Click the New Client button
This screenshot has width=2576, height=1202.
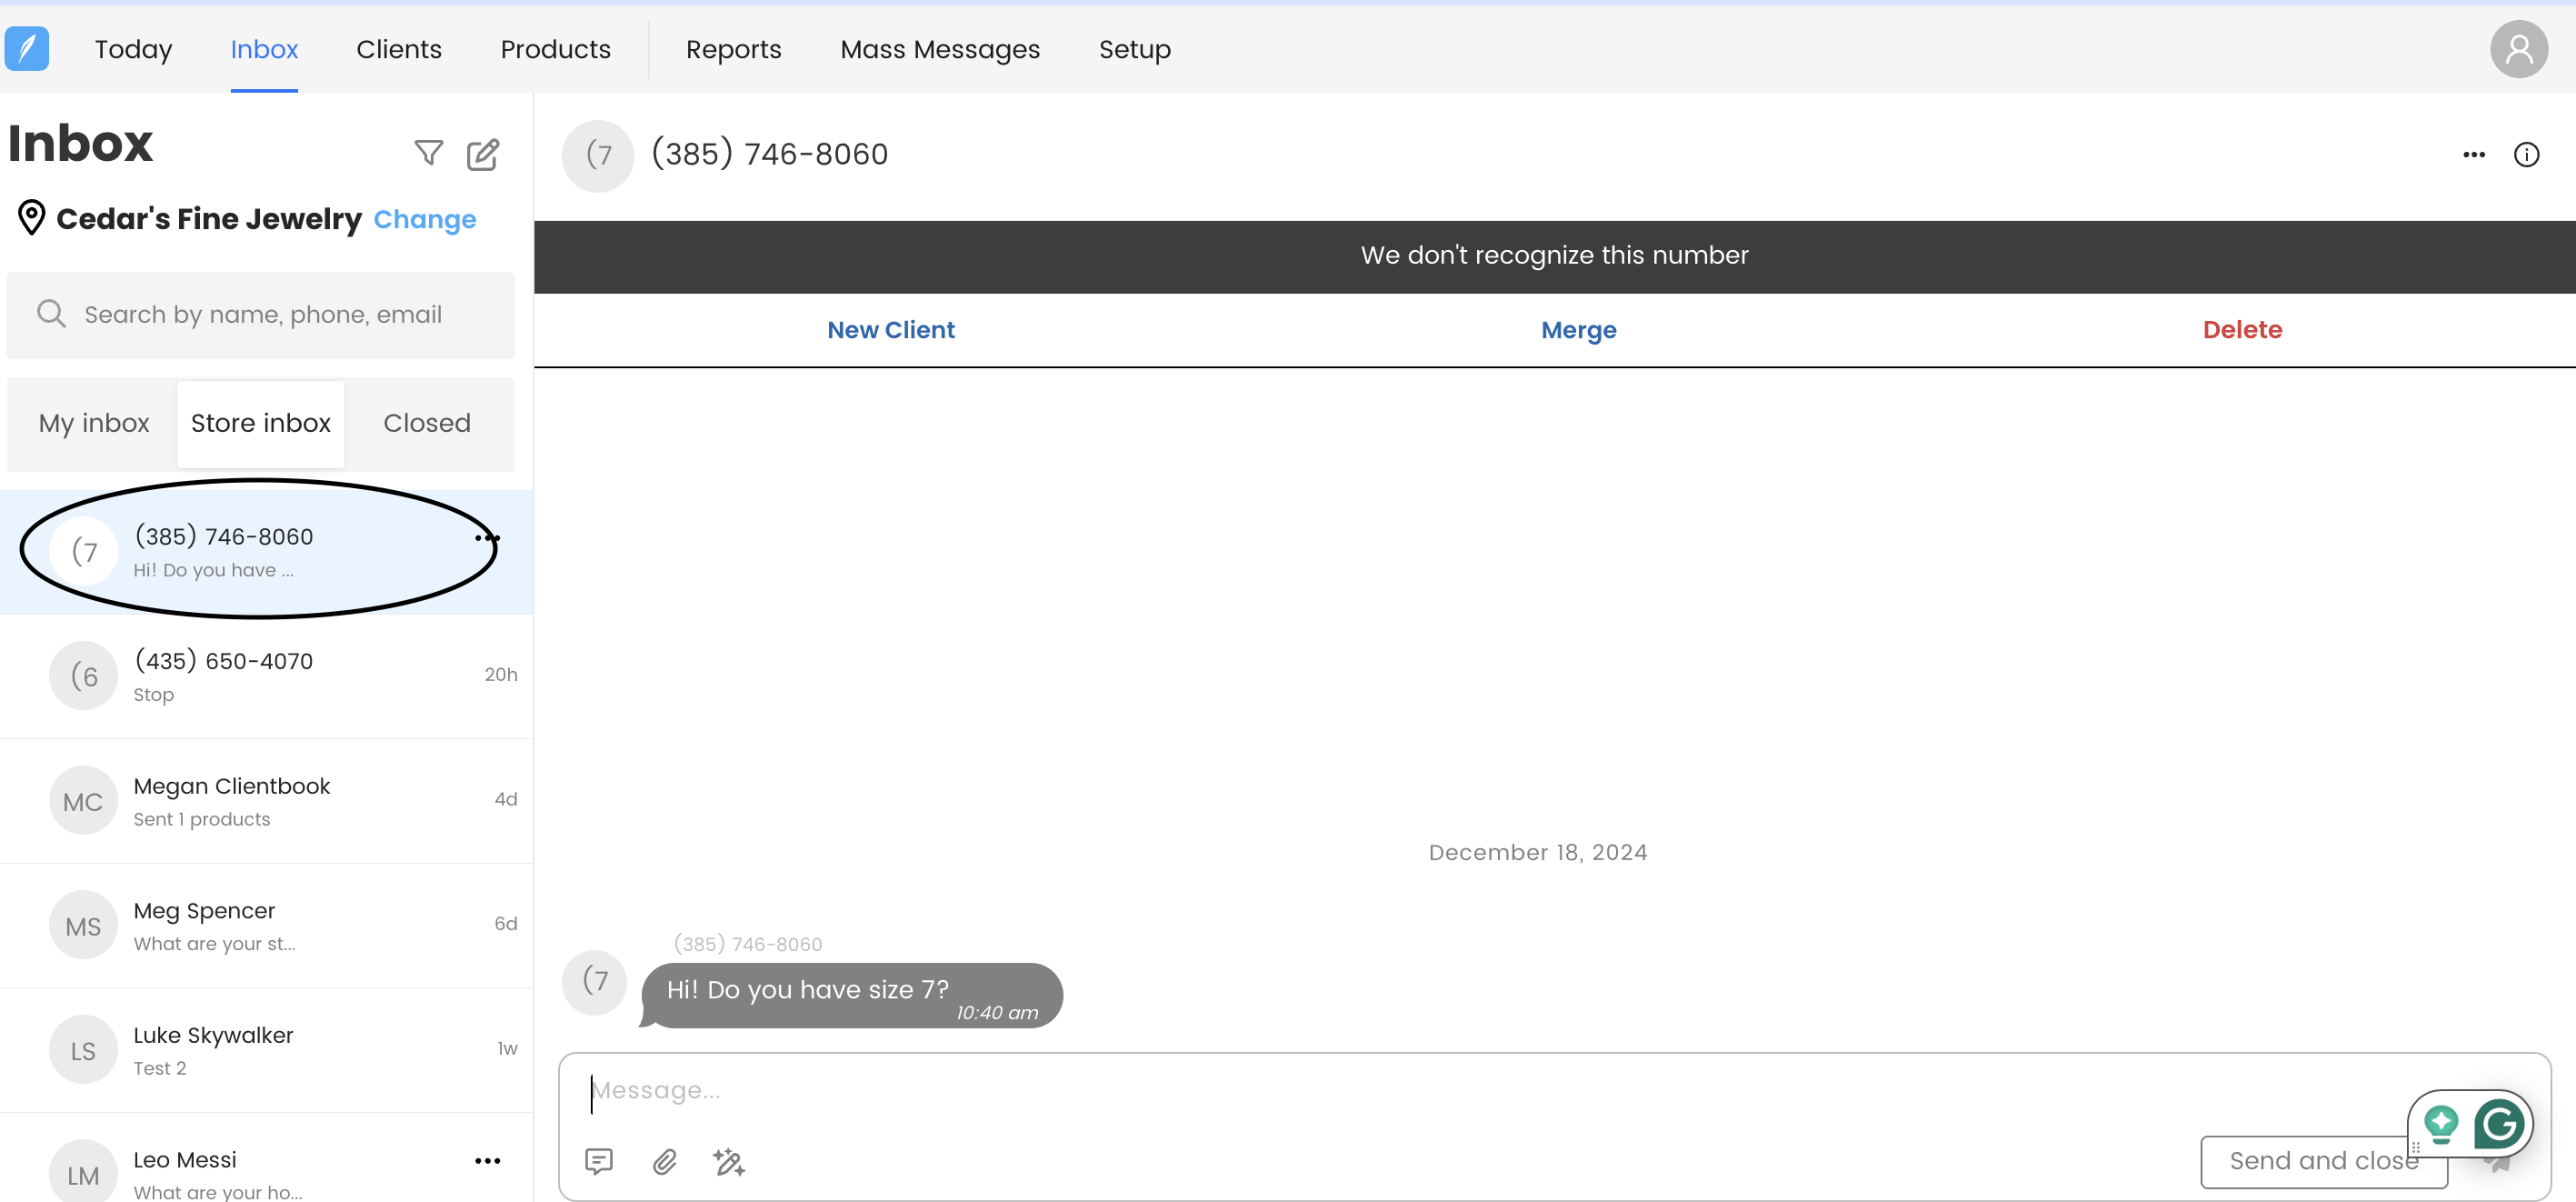click(890, 330)
